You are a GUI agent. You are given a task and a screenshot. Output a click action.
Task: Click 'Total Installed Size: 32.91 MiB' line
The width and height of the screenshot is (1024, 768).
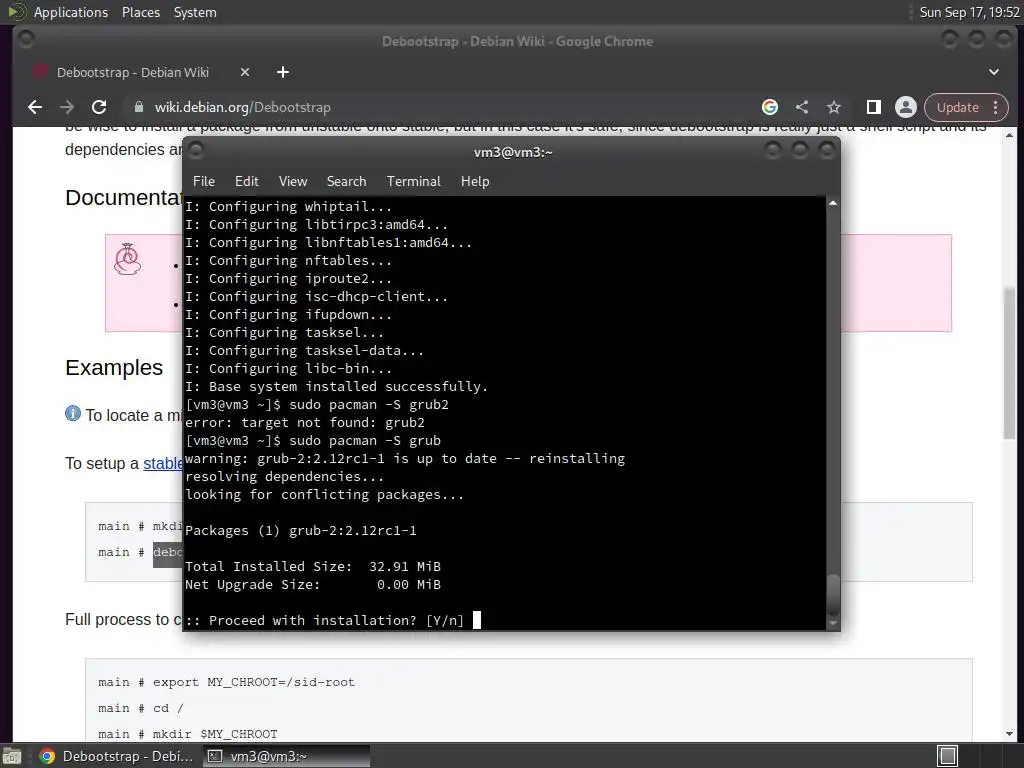[313, 567]
